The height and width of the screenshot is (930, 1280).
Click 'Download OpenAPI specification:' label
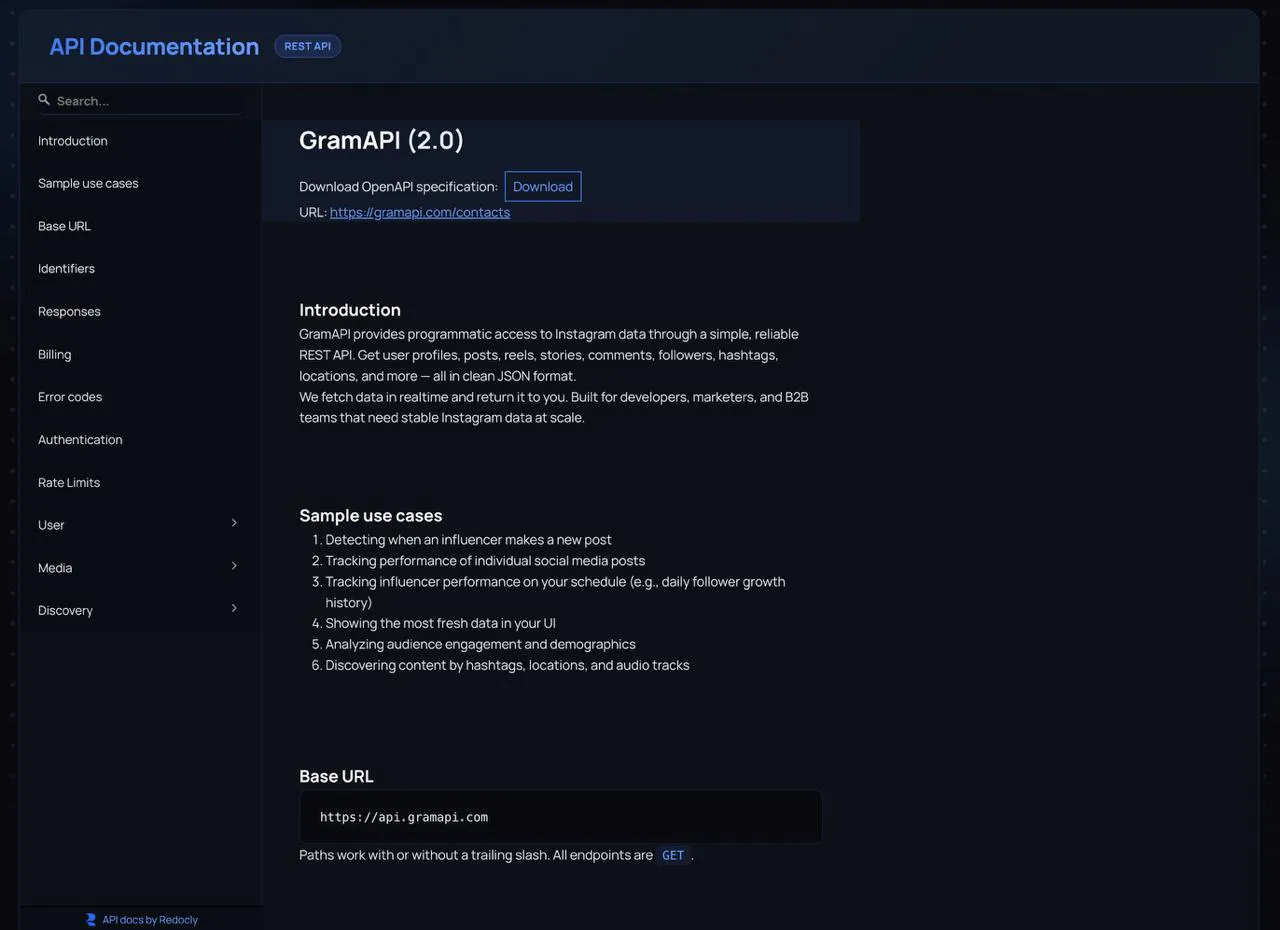click(x=399, y=186)
